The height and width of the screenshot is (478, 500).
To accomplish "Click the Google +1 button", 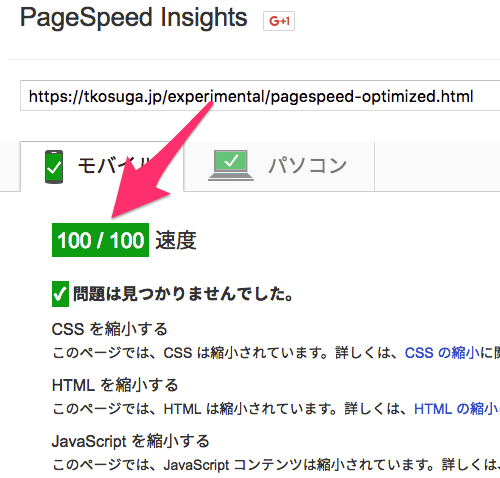I will point(279,21).
